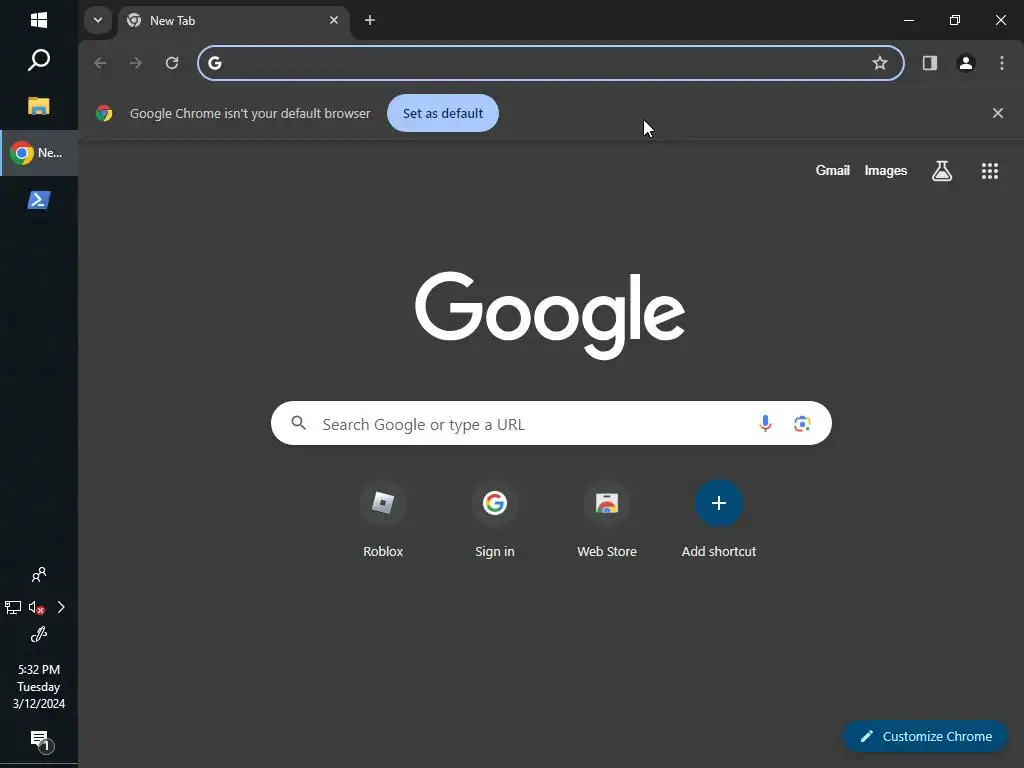1024x768 pixels.
Task: Click the magnifier icon in search box
Action: click(298, 423)
